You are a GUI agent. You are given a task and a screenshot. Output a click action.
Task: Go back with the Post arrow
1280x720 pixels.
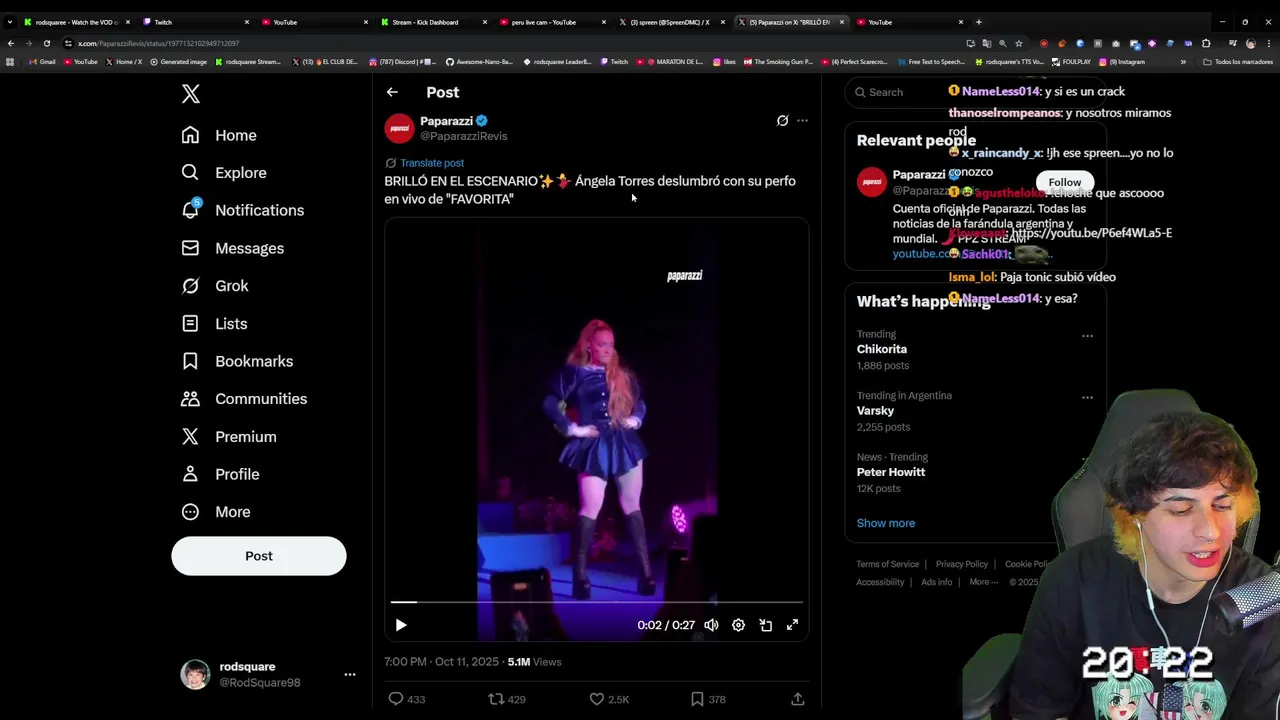392,92
